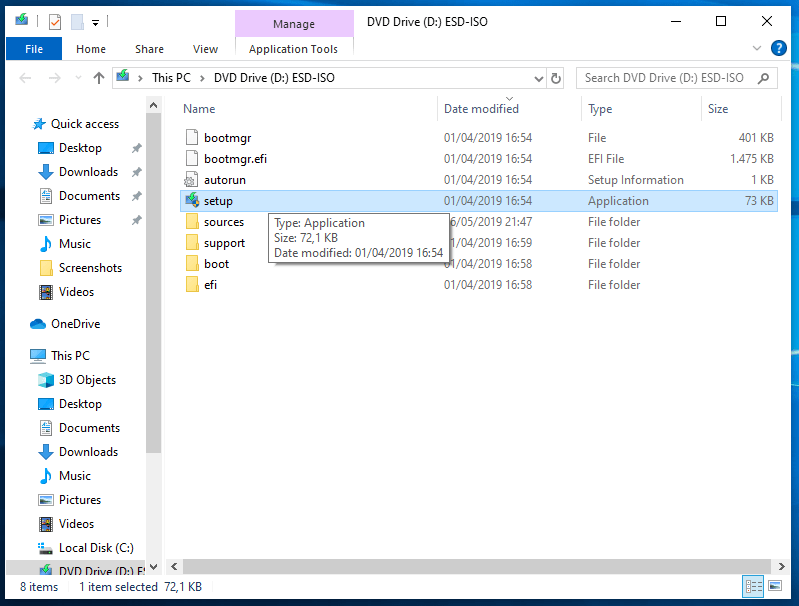This screenshot has height=606, width=799.
Task: Select the support folder icon
Action: point(192,242)
